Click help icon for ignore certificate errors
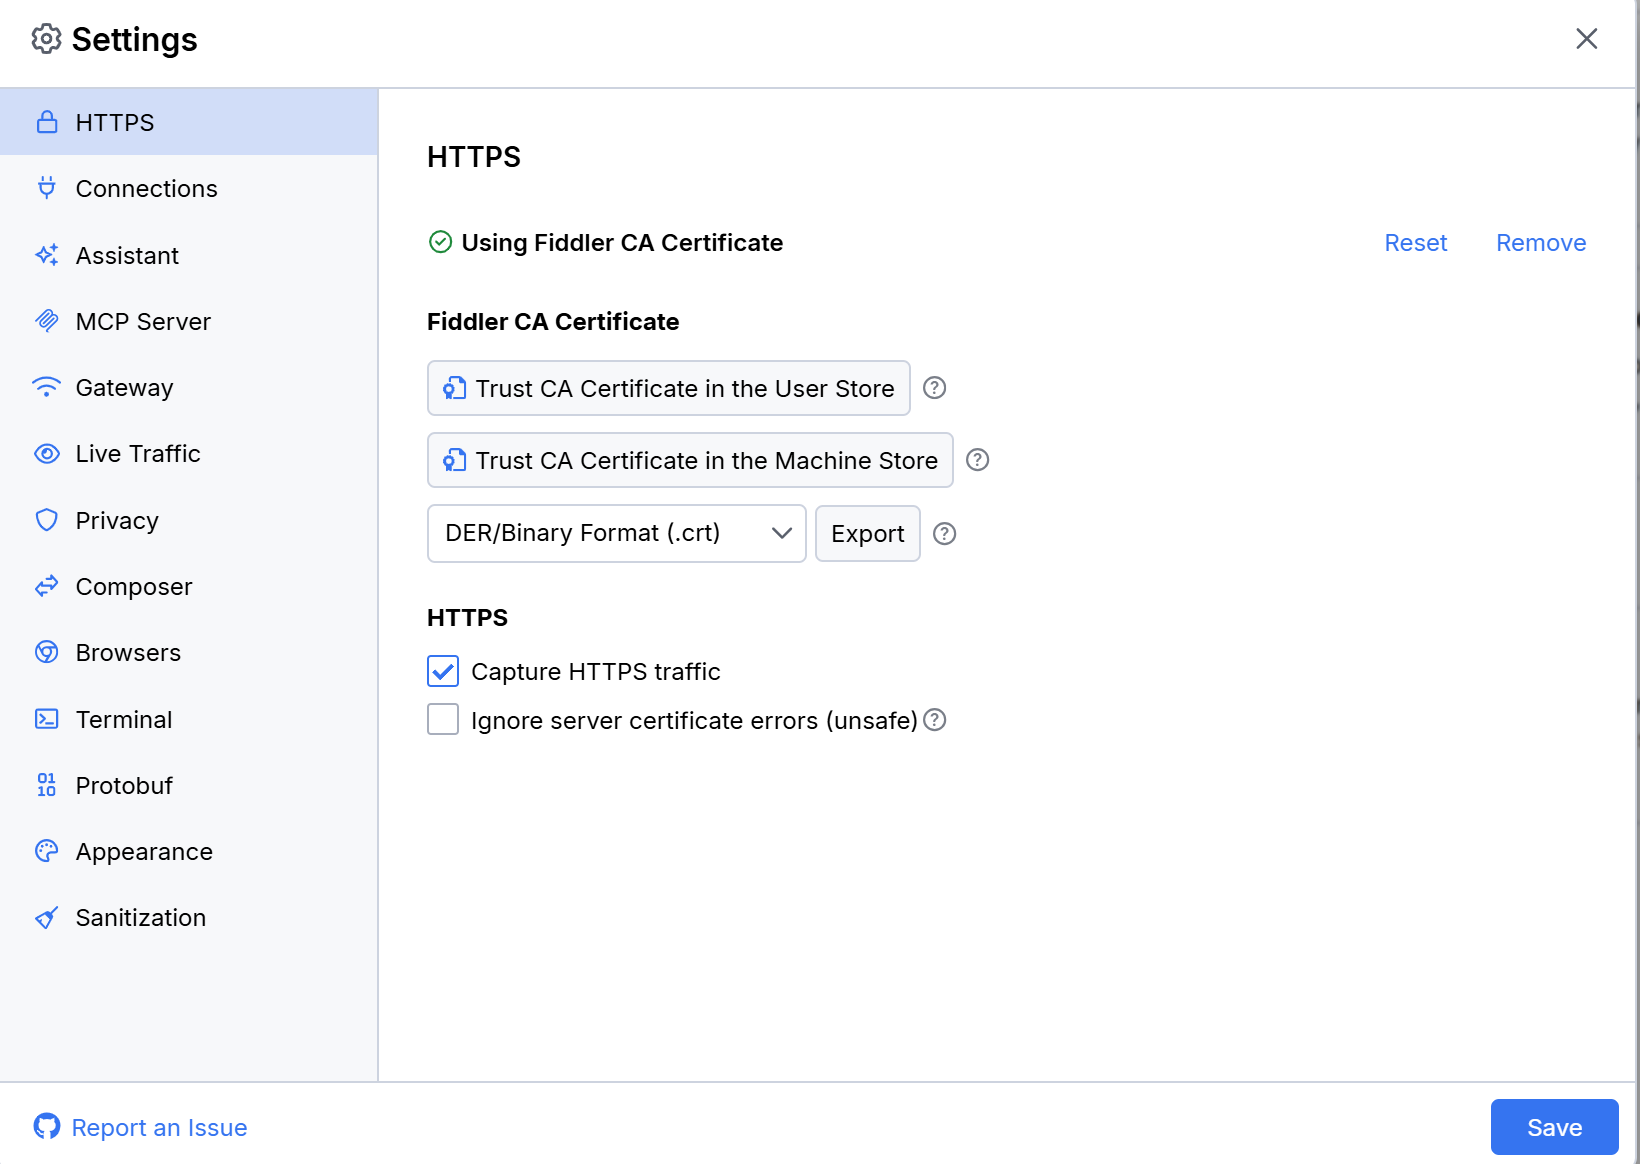Image resolution: width=1640 pixels, height=1164 pixels. click(x=935, y=720)
